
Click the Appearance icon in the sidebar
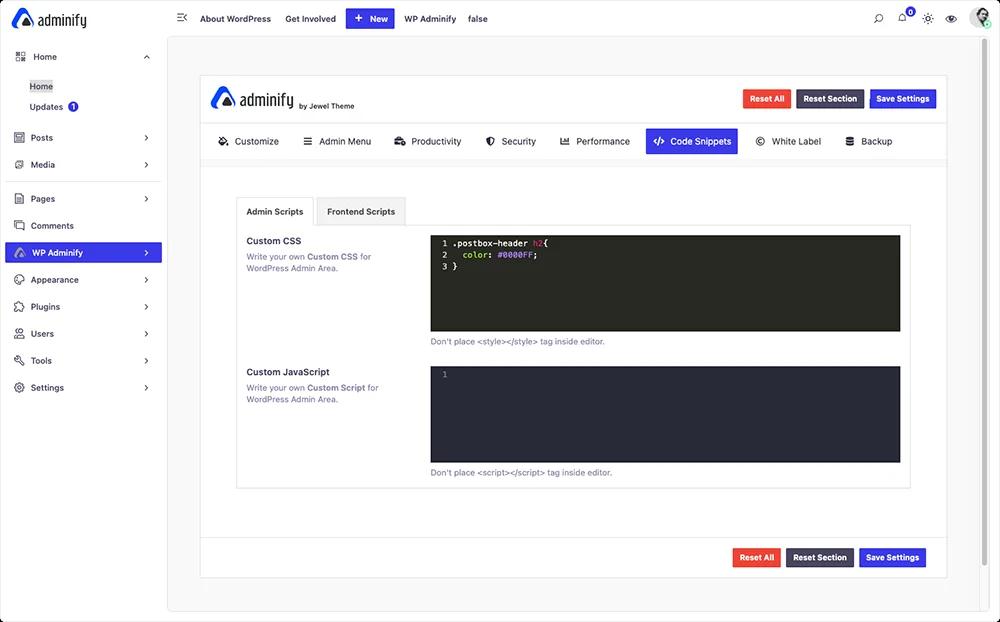point(19,280)
